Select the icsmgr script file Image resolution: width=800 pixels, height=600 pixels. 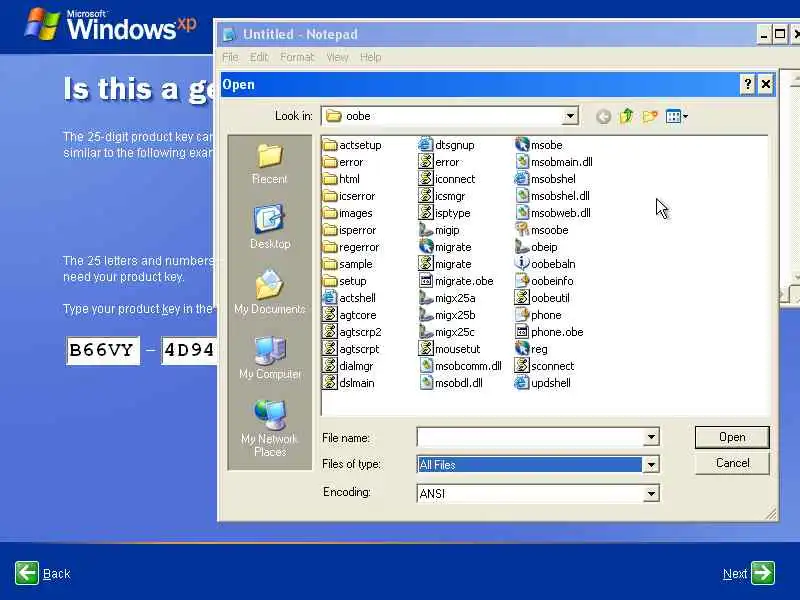tap(442, 196)
